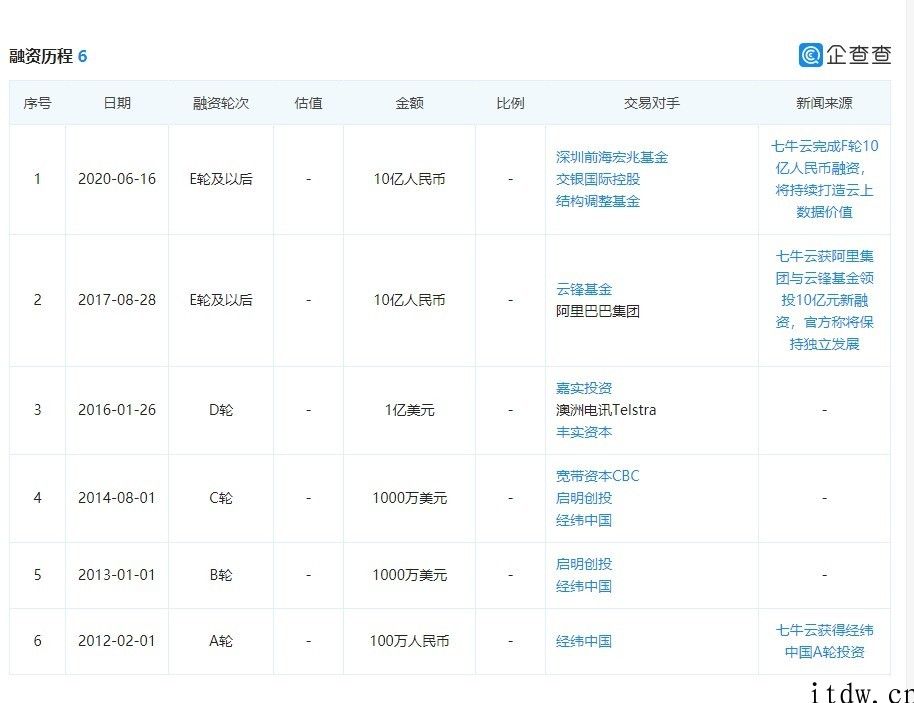Open news link 七牛云完成F轮10亿人民币融资

click(824, 179)
